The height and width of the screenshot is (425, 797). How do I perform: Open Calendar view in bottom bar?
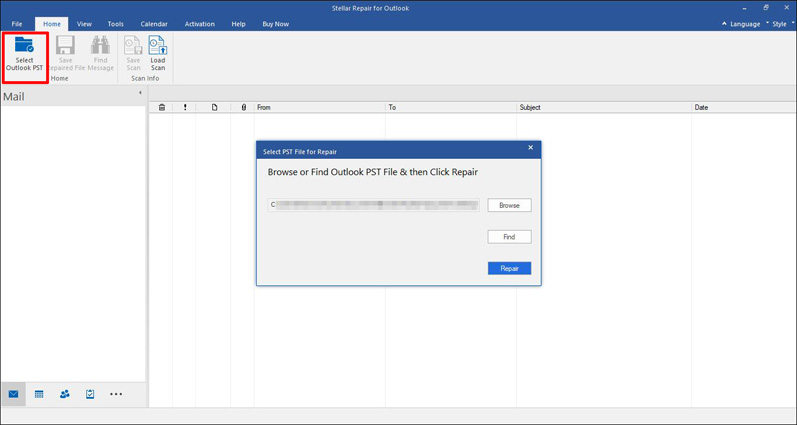coord(39,394)
